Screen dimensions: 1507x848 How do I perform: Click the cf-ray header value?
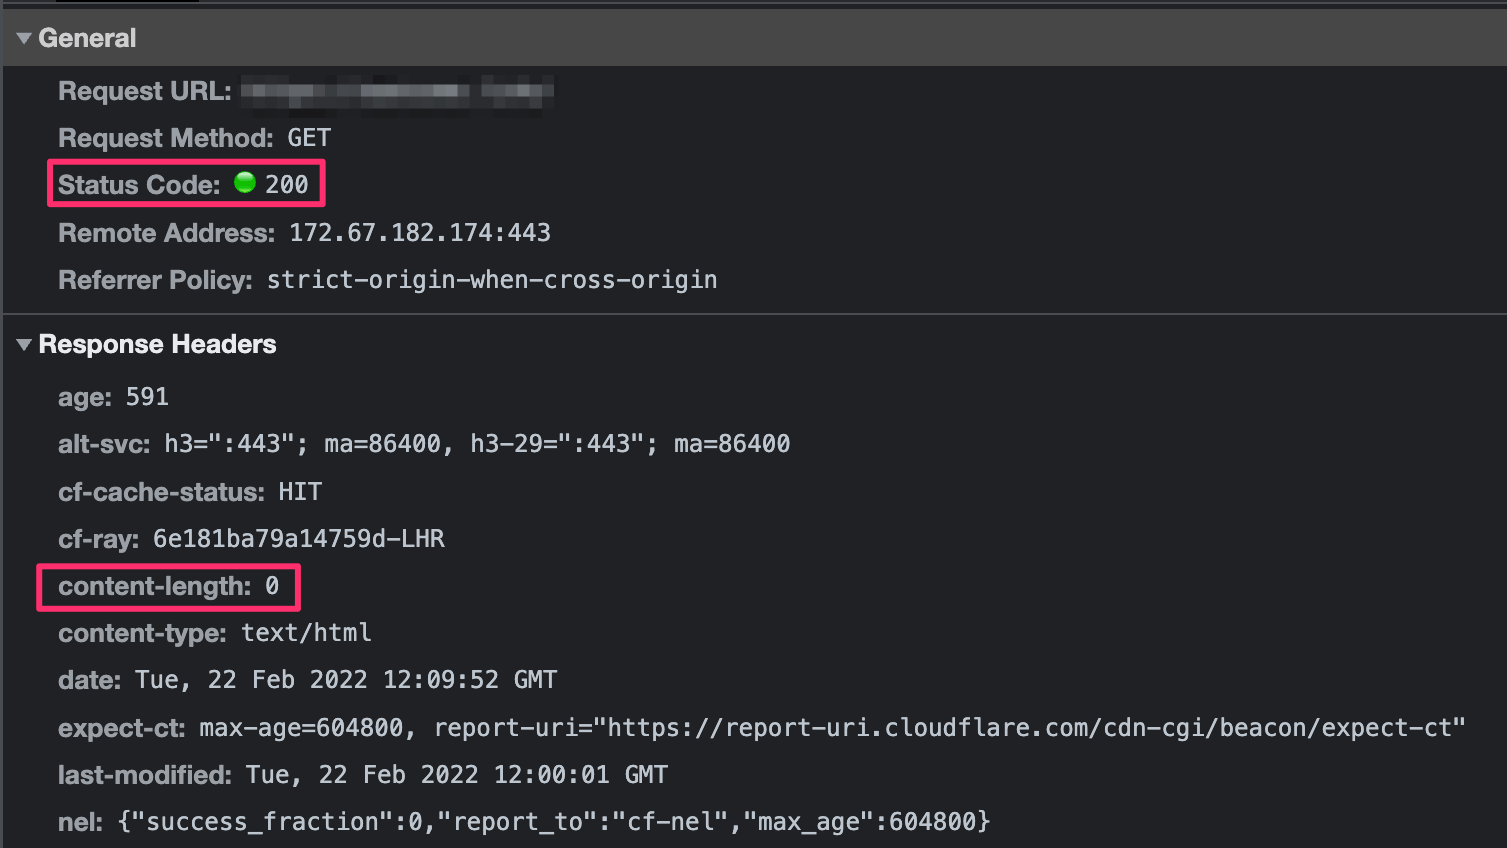[298, 539]
